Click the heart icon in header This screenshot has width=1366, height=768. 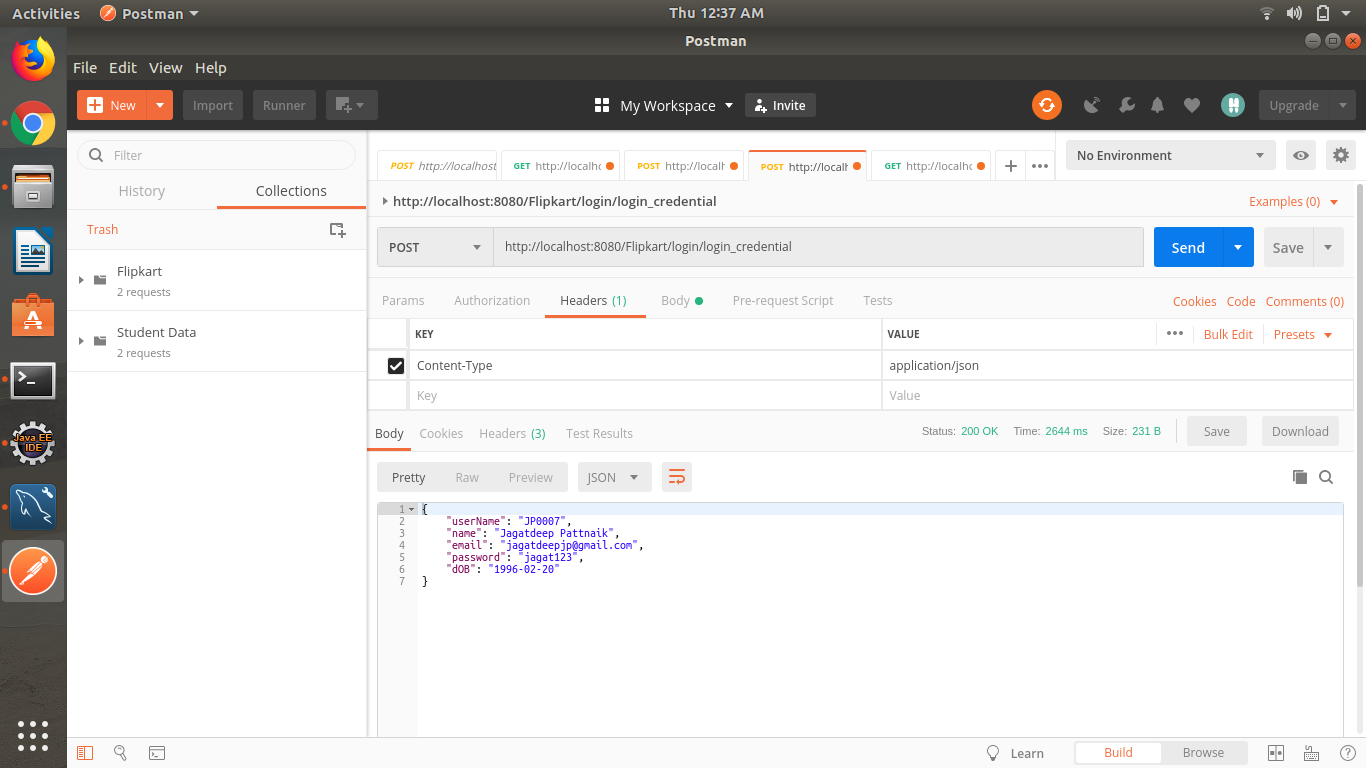[x=1191, y=105]
